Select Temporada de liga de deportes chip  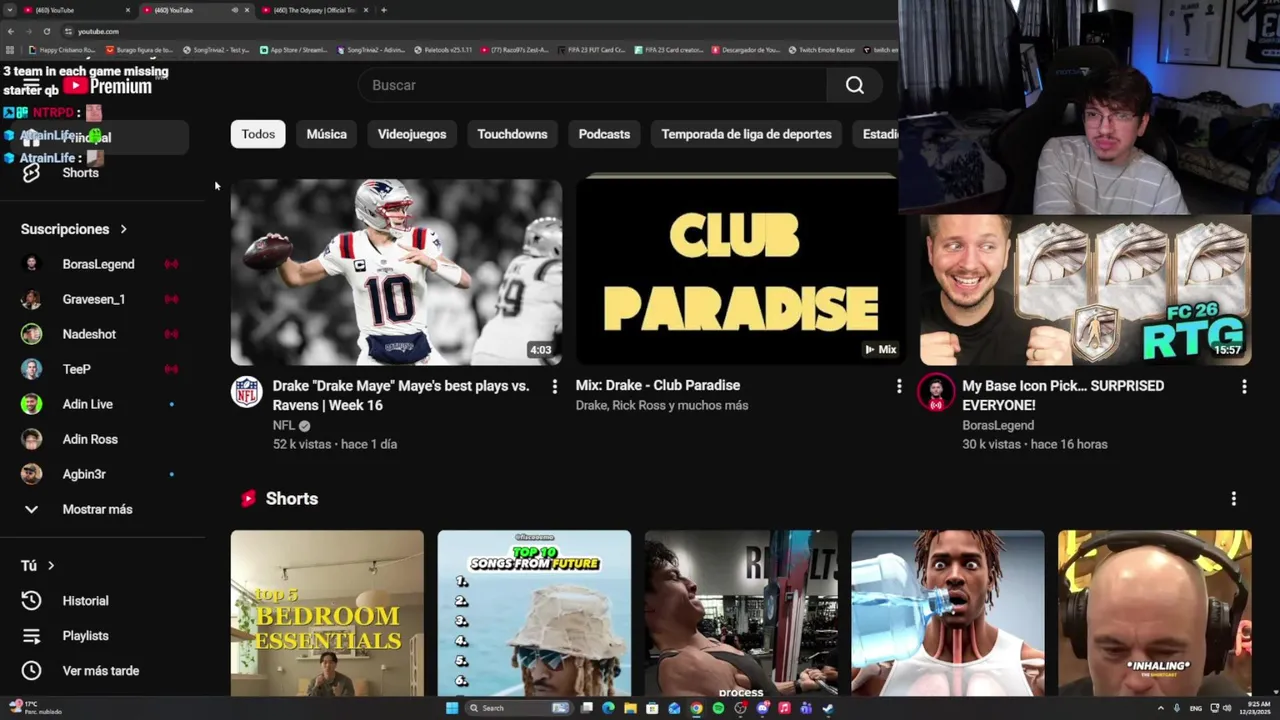tap(746, 134)
